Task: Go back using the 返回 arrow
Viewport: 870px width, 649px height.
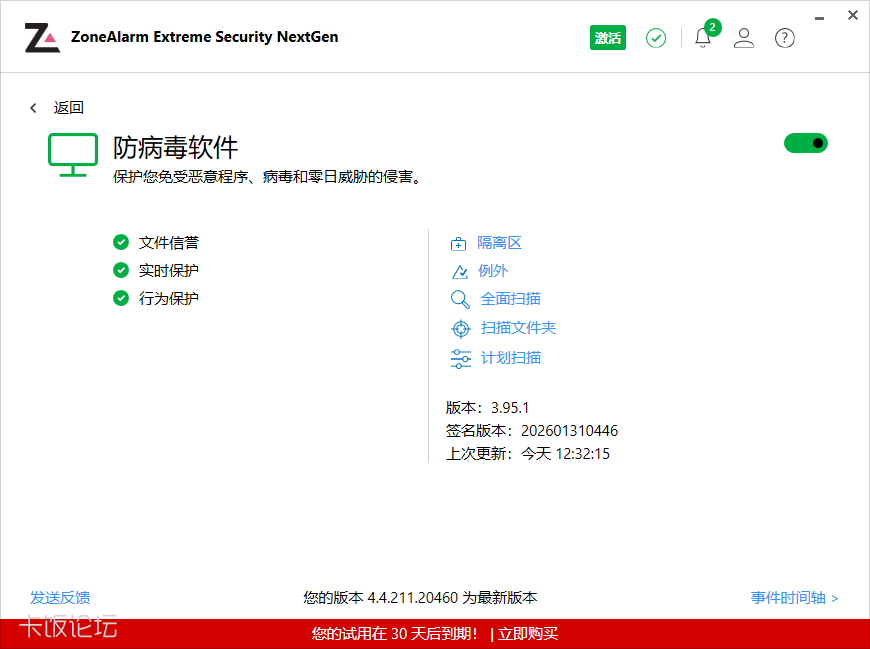Action: (x=34, y=108)
